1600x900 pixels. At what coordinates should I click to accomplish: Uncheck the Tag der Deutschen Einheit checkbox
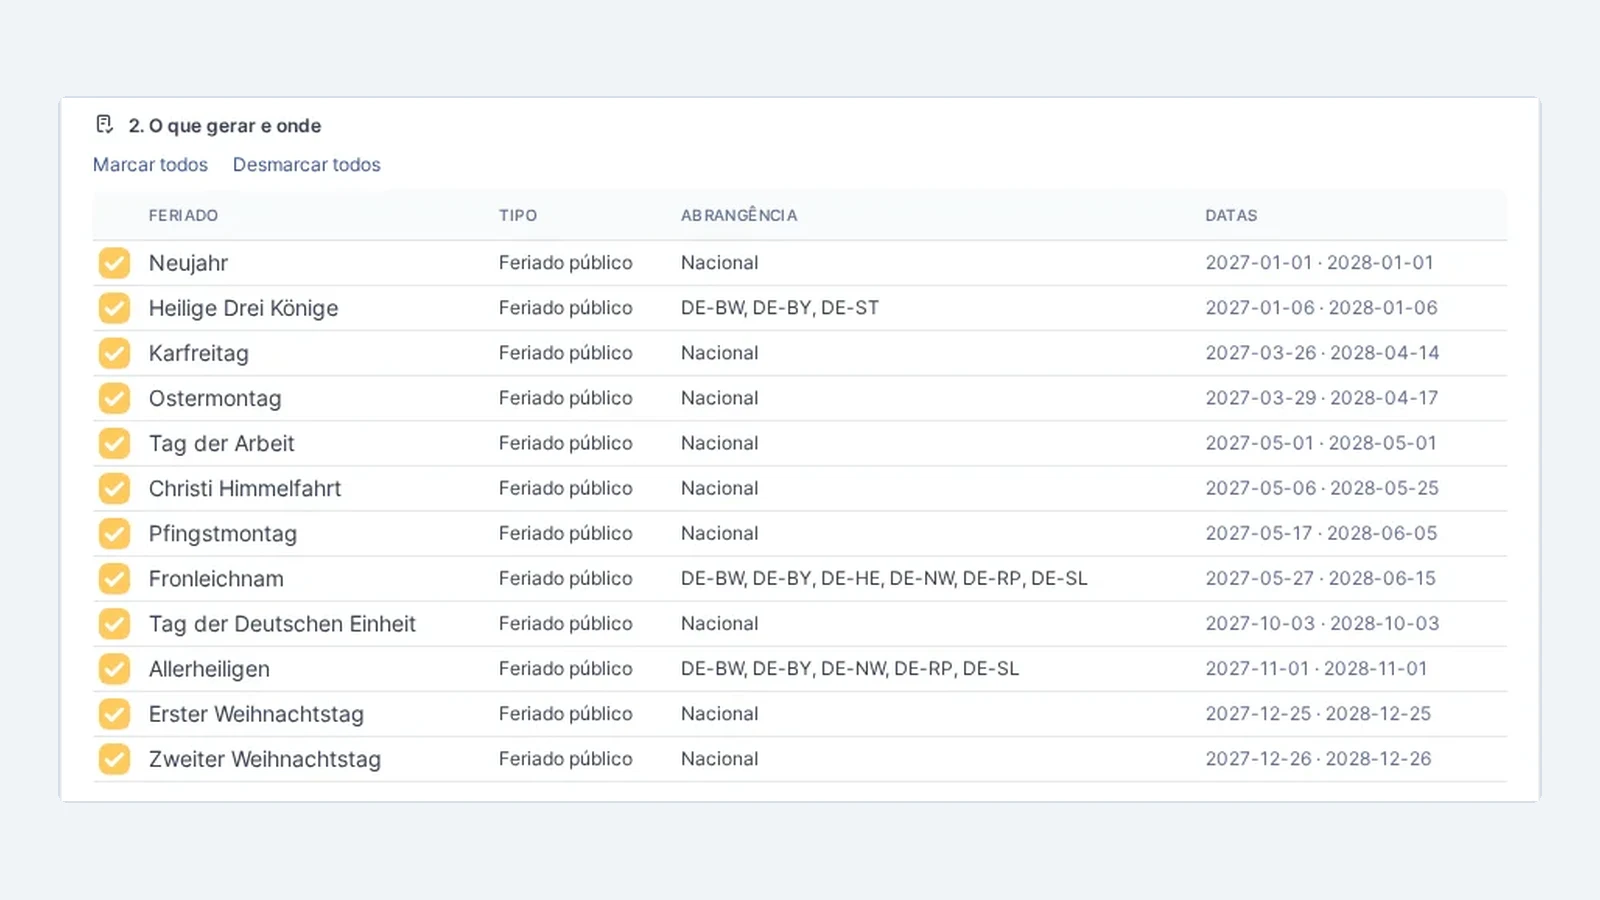tap(114, 624)
